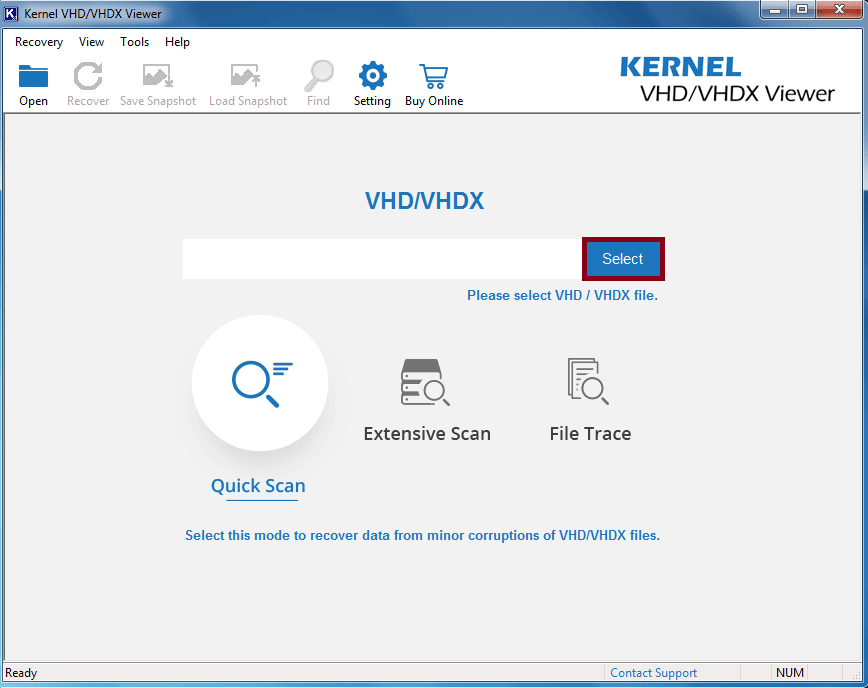
Task: Click the Save Snapshot toolbar icon
Action: pos(158,76)
